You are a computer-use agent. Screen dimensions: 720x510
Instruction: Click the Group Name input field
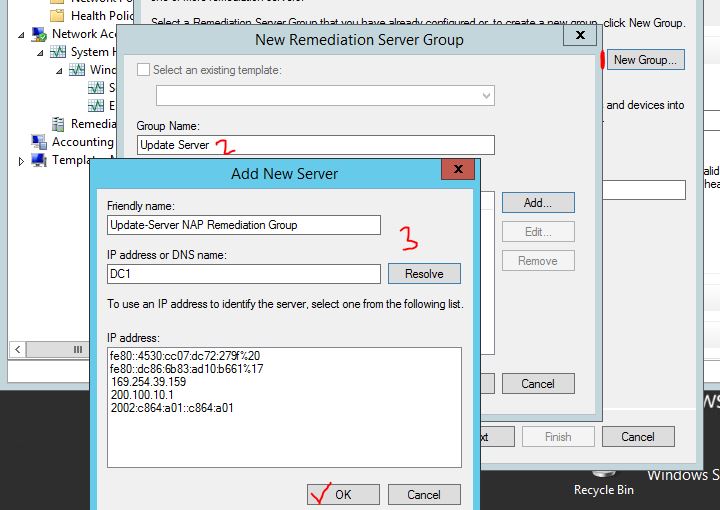coord(315,145)
